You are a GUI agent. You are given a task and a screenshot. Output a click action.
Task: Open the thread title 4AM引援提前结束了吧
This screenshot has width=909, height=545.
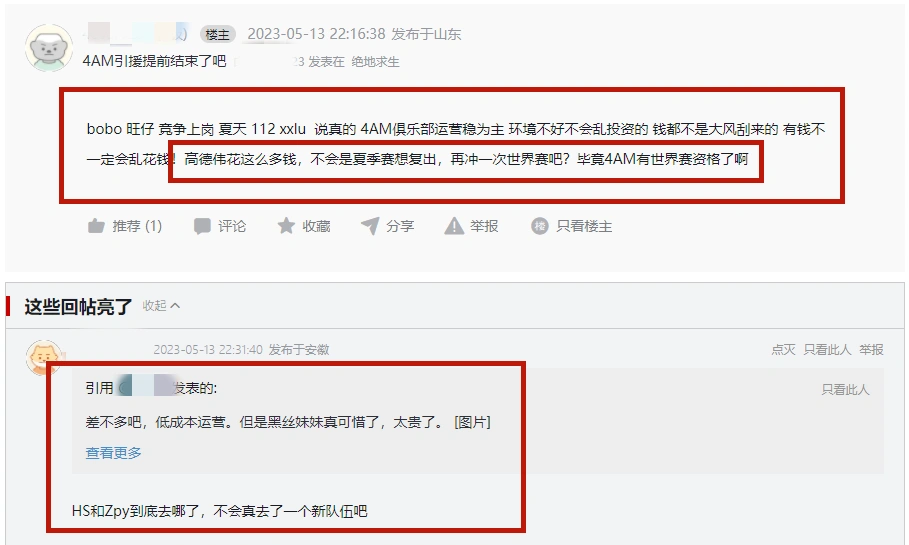pyautogui.click(x=154, y=61)
